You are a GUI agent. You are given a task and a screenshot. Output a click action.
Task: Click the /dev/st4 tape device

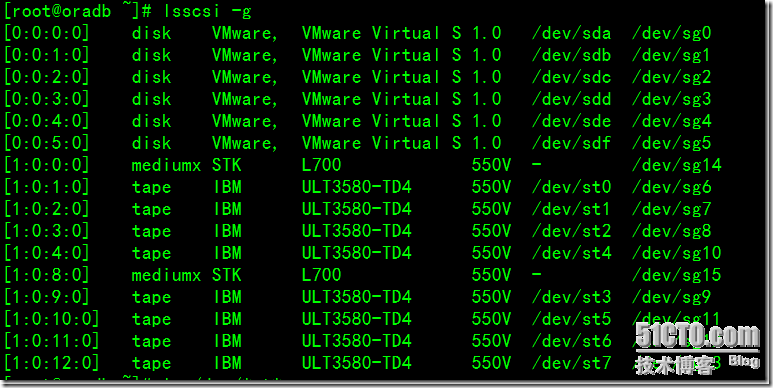click(571, 253)
